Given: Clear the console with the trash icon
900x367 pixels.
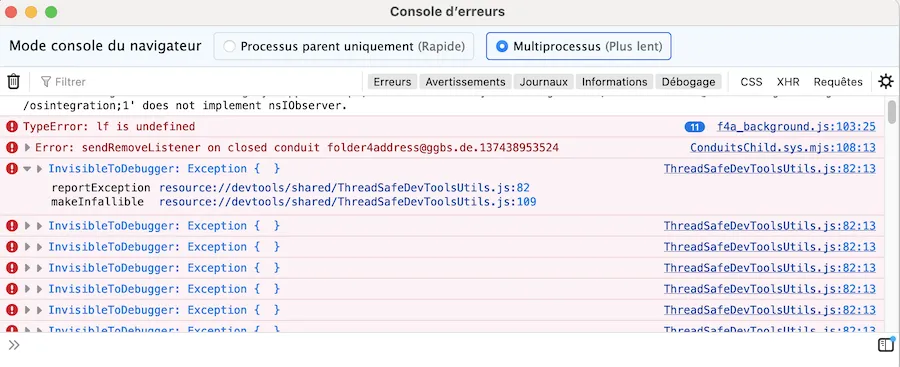Looking at the screenshot, I should coord(14,82).
